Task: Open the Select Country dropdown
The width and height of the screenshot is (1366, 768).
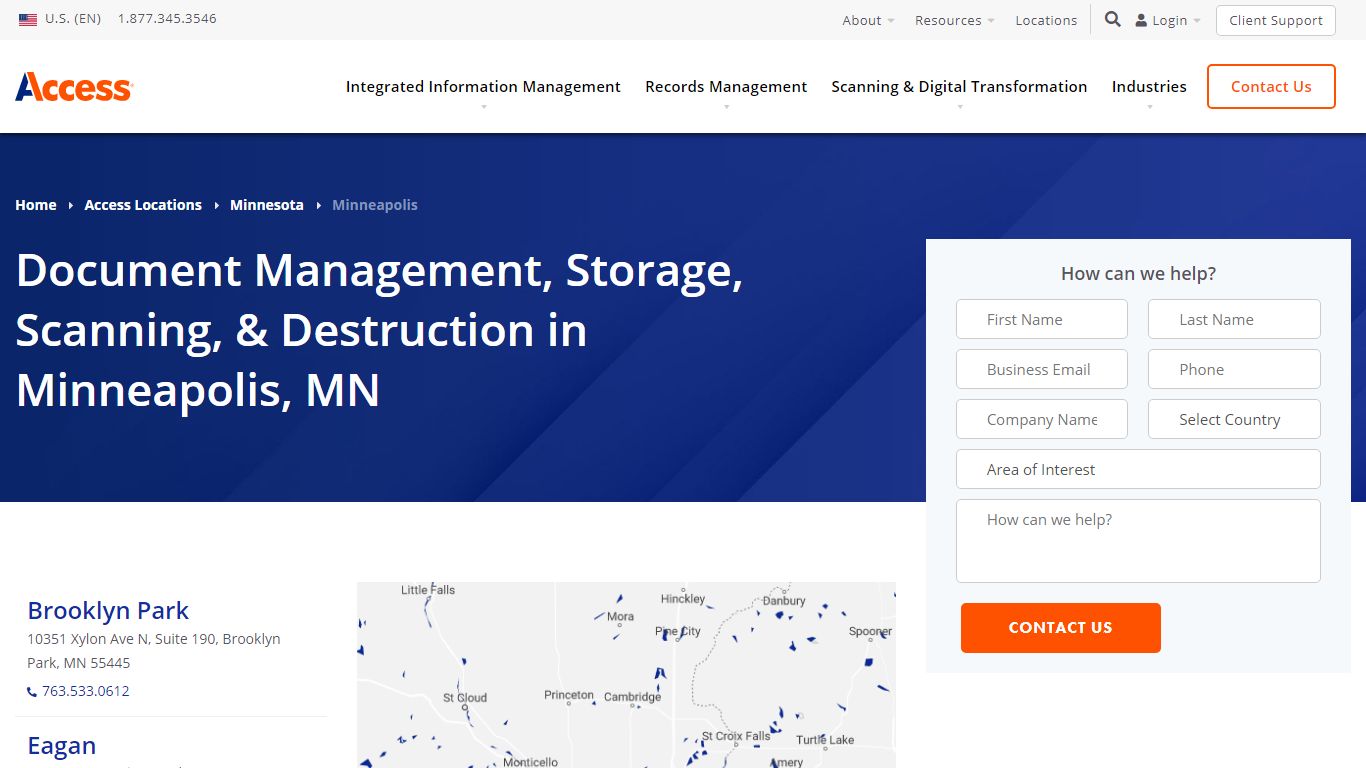Action: point(1234,419)
